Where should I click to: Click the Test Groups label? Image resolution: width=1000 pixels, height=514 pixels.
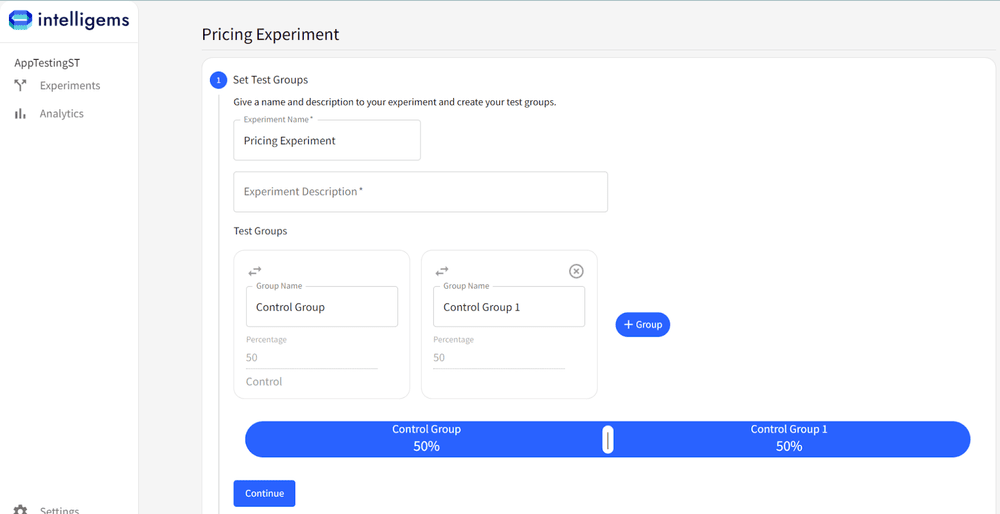click(x=260, y=231)
